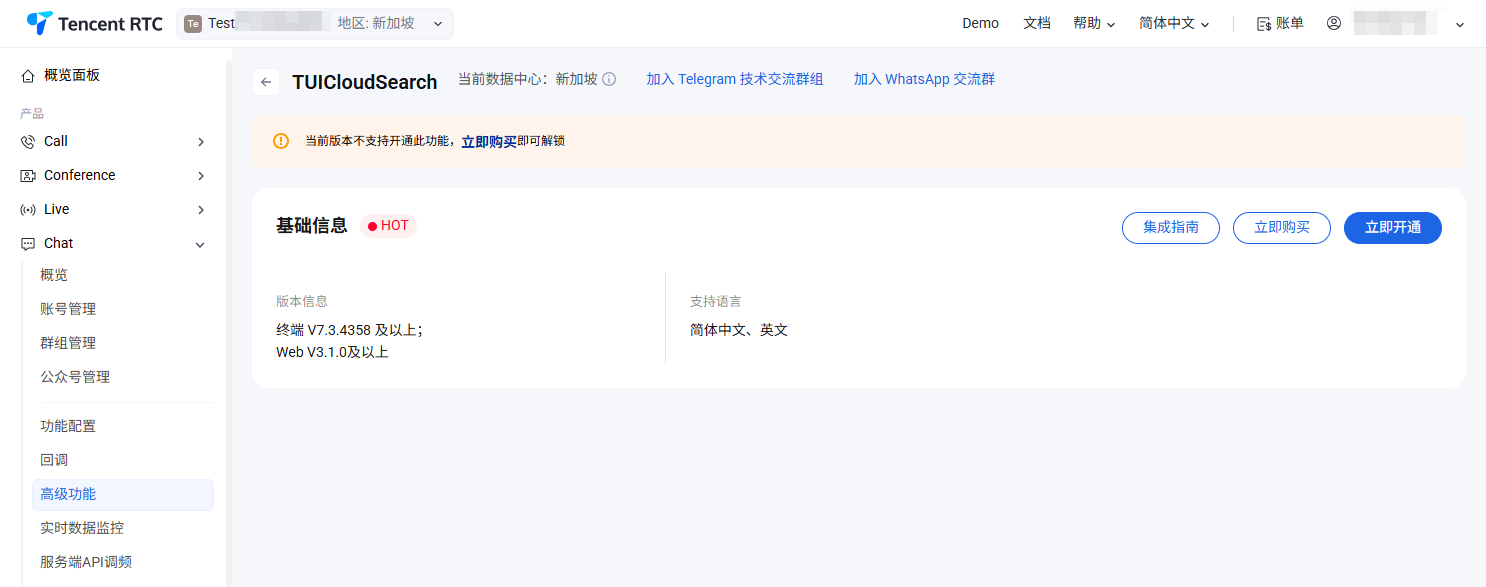Click the blue 立即开通 button
Screen dimensions: 1486x587
pos(1393,228)
